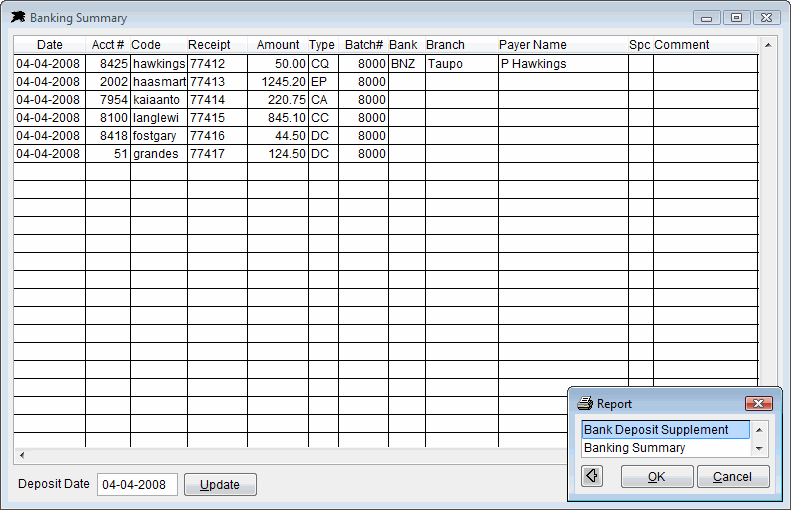Click the Deposit Date input field
This screenshot has height=510, width=791.
(137, 484)
